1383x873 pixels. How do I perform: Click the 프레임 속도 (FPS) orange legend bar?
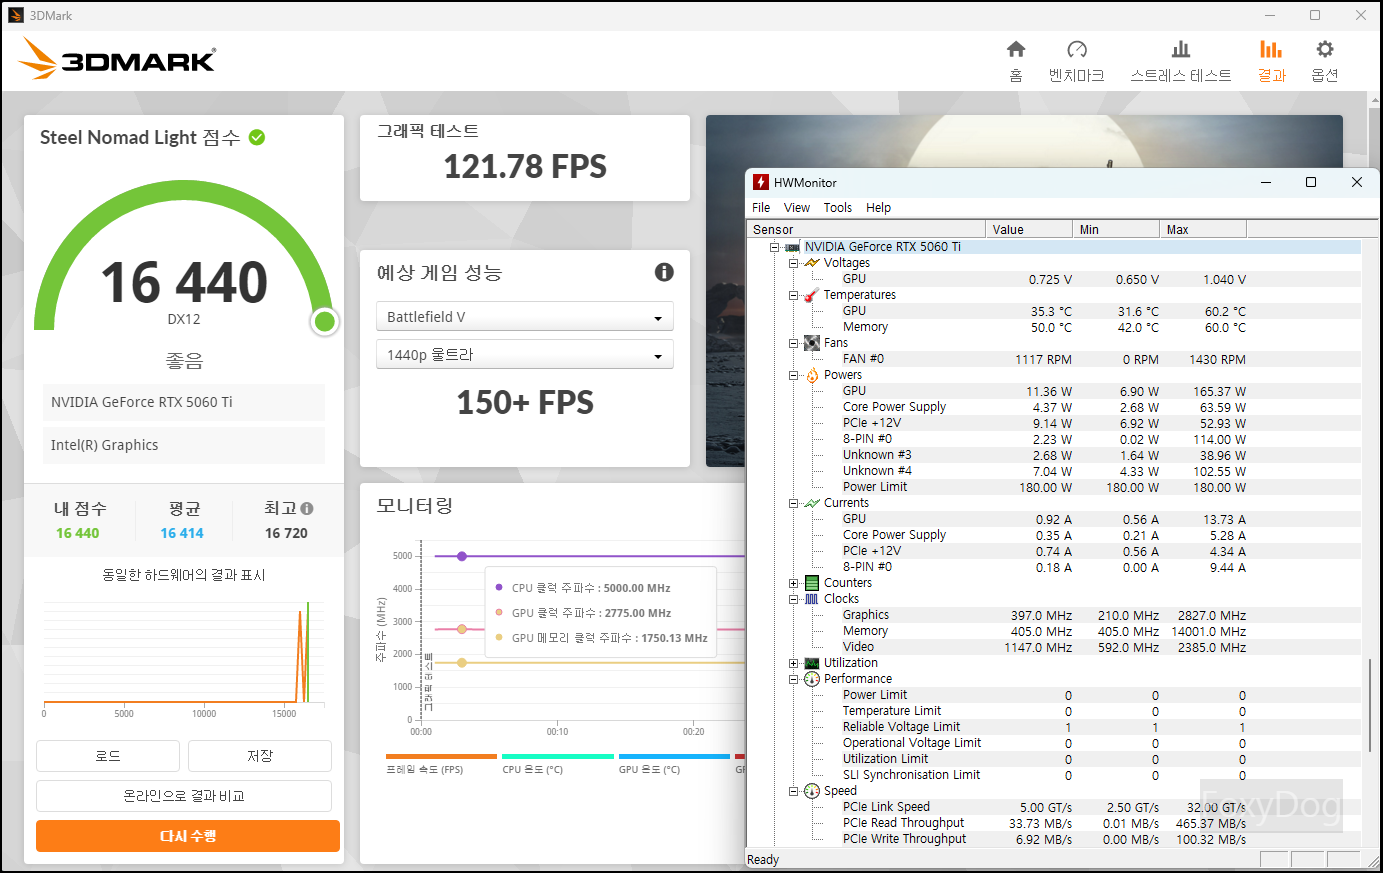441,756
